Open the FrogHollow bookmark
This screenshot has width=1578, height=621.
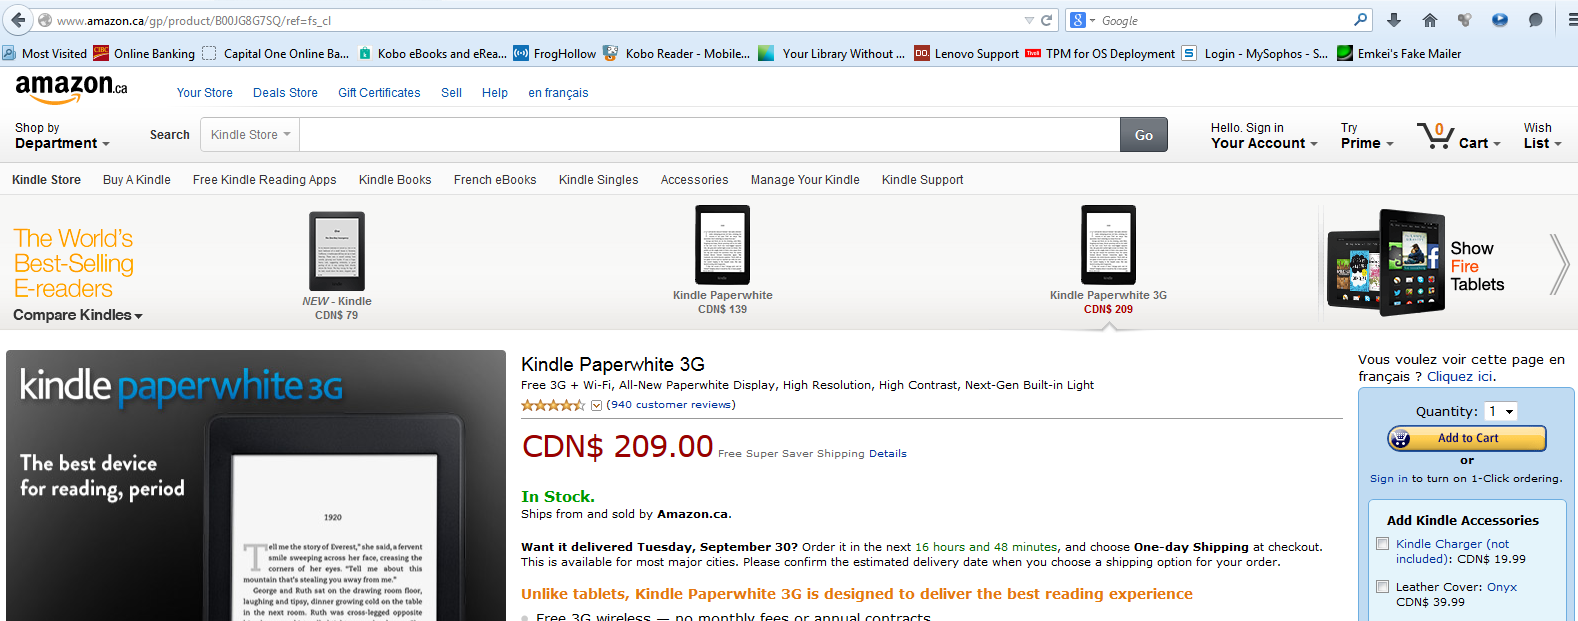pos(555,54)
